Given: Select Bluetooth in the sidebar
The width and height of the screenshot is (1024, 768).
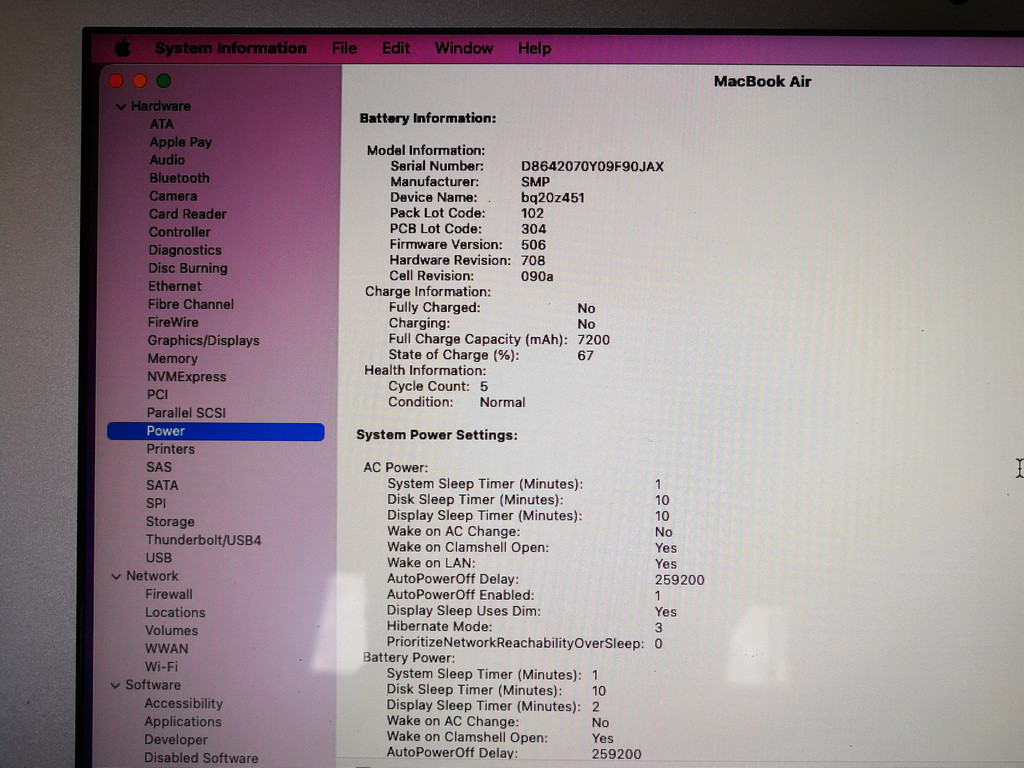Looking at the screenshot, I should coord(180,178).
